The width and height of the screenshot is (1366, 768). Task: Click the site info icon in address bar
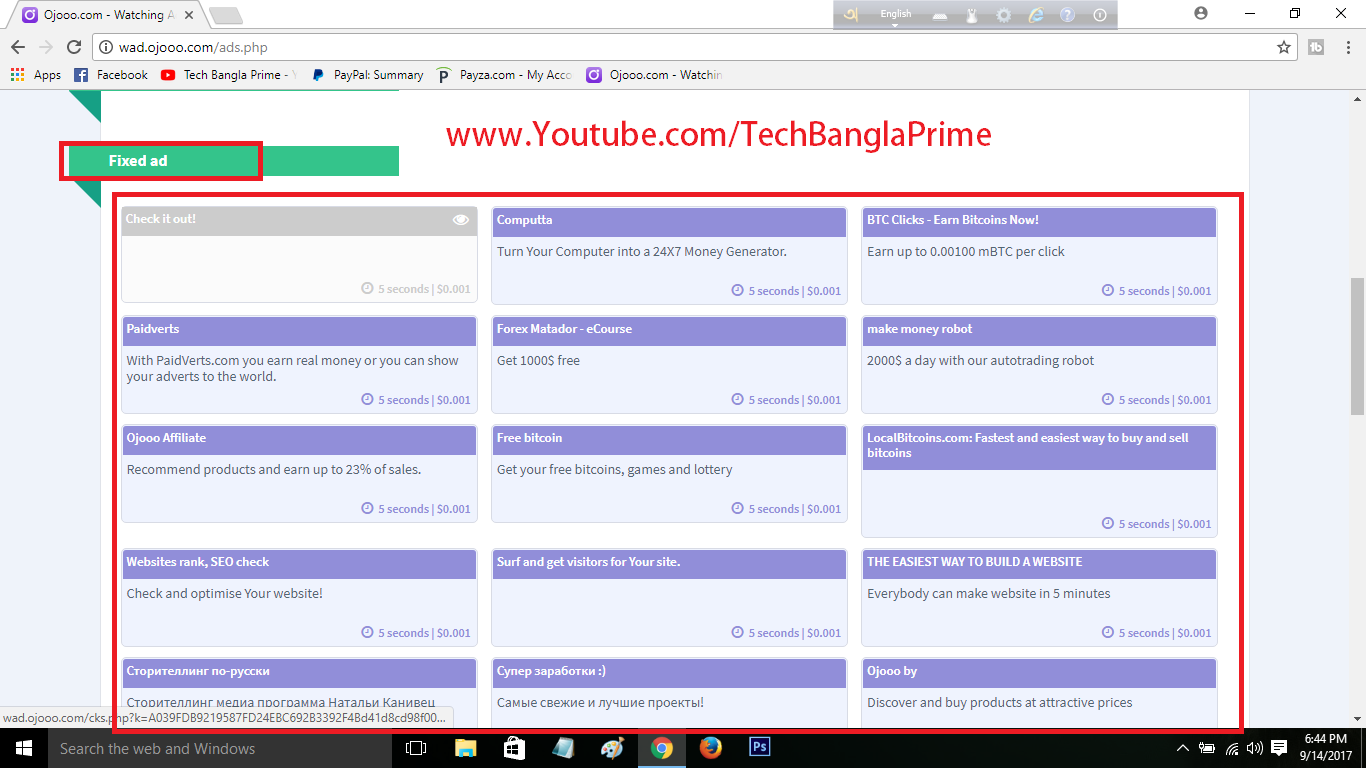coord(106,47)
